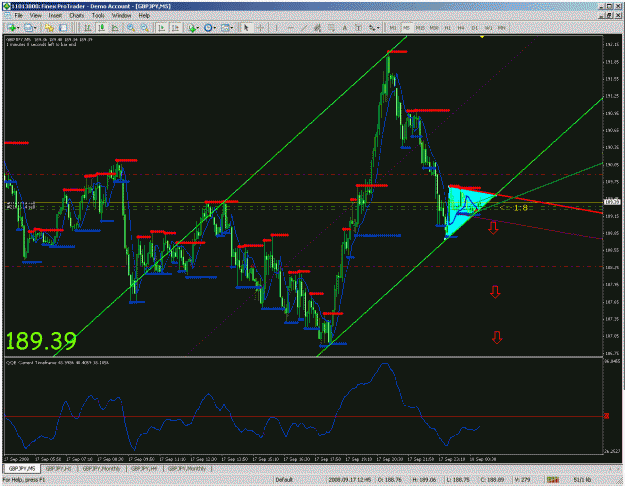625x486 pixels.
Task: Open the Insert menu
Action: click(x=55, y=16)
